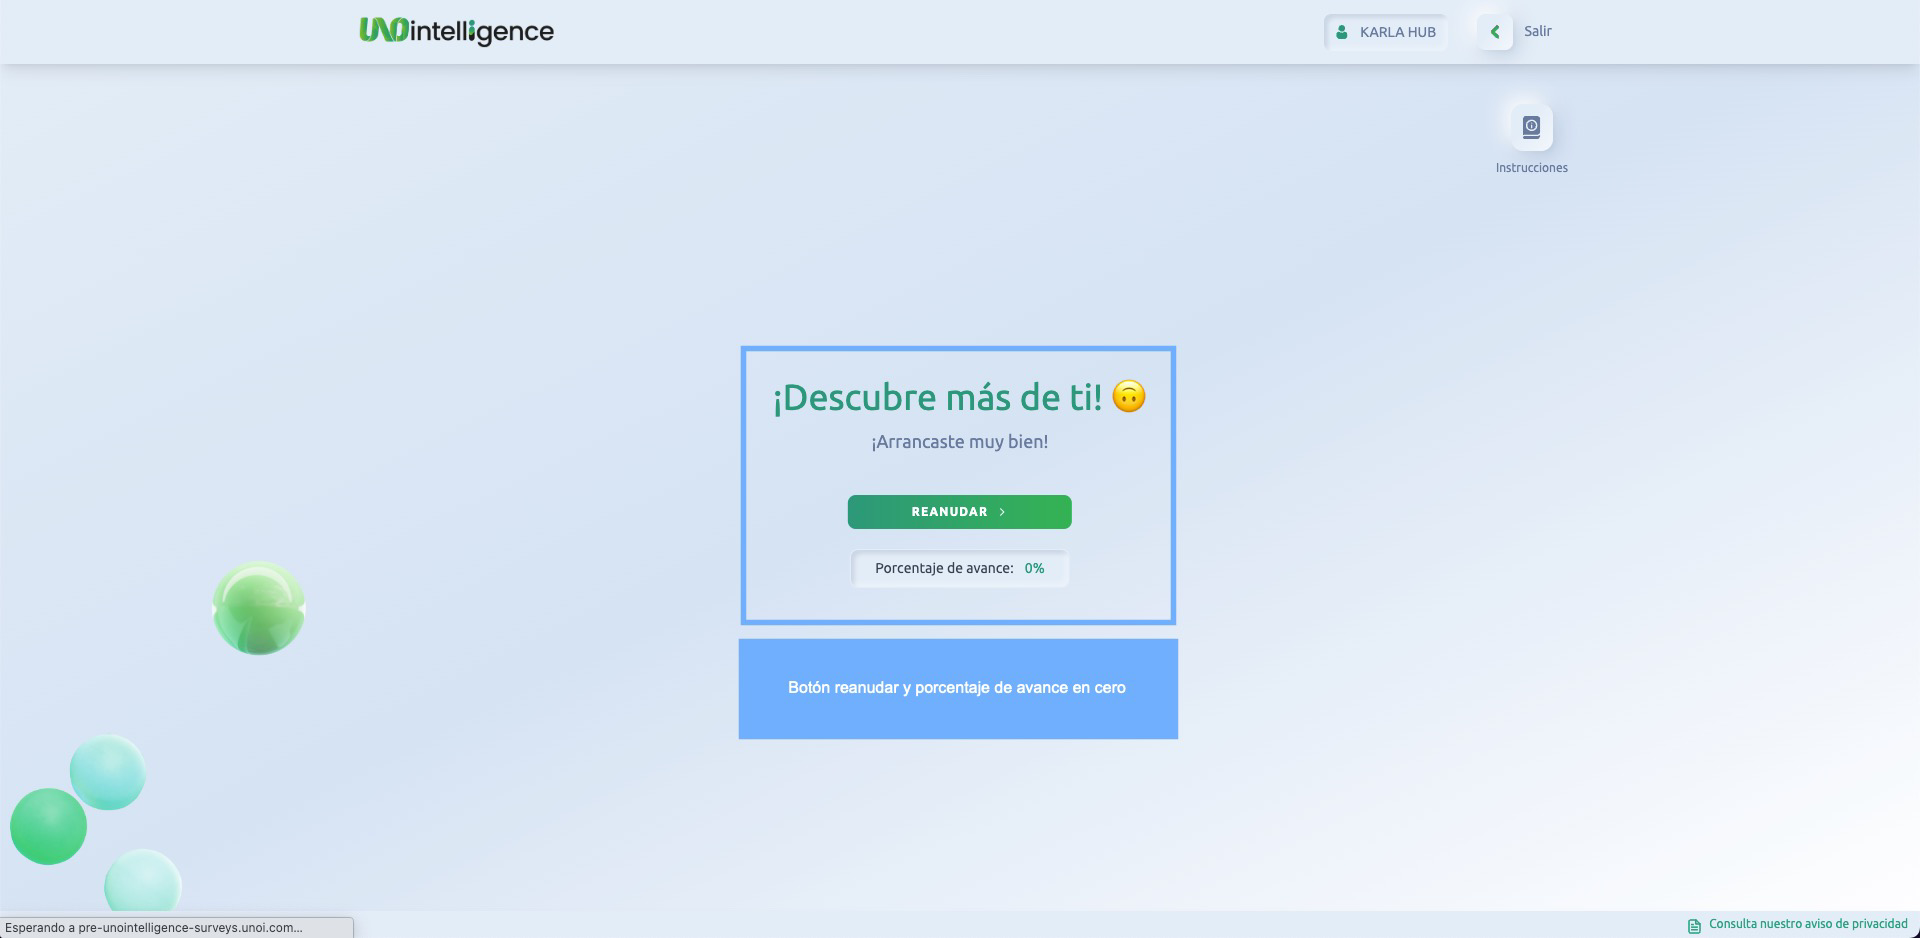This screenshot has width=1920, height=938.
Task: Click the Instrucciones label
Action: point(1531,168)
